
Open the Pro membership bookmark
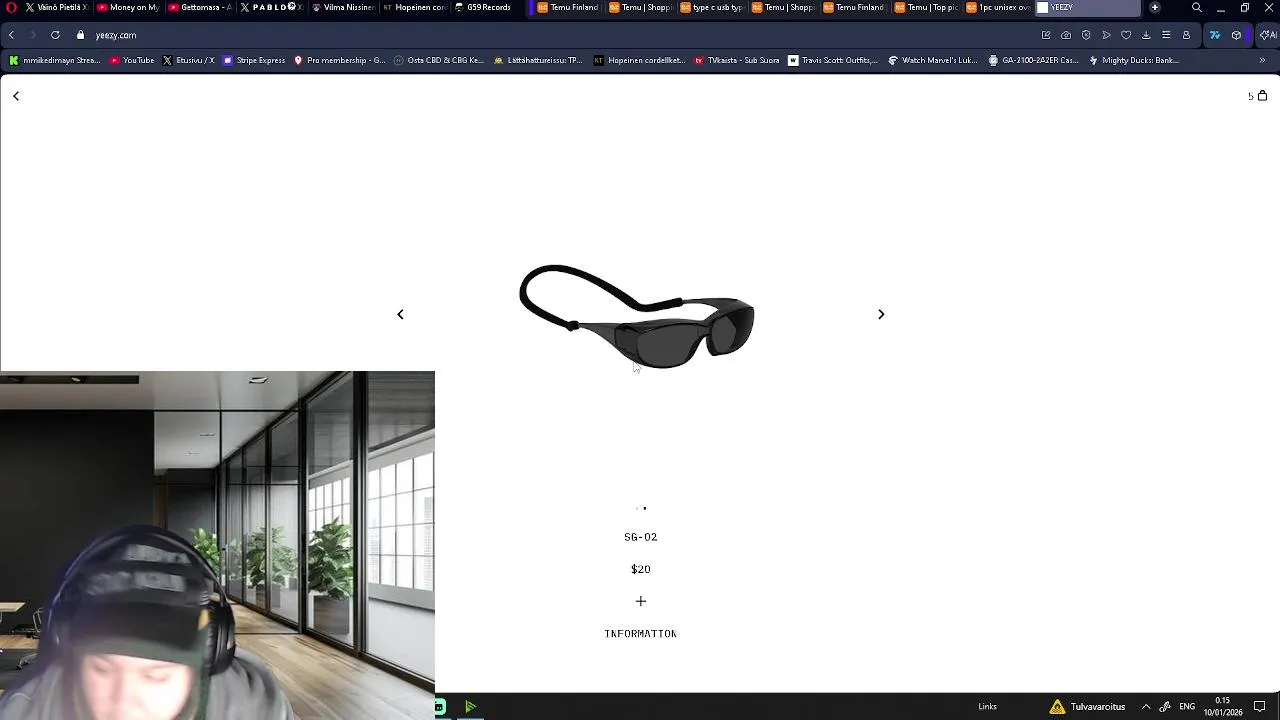click(339, 60)
